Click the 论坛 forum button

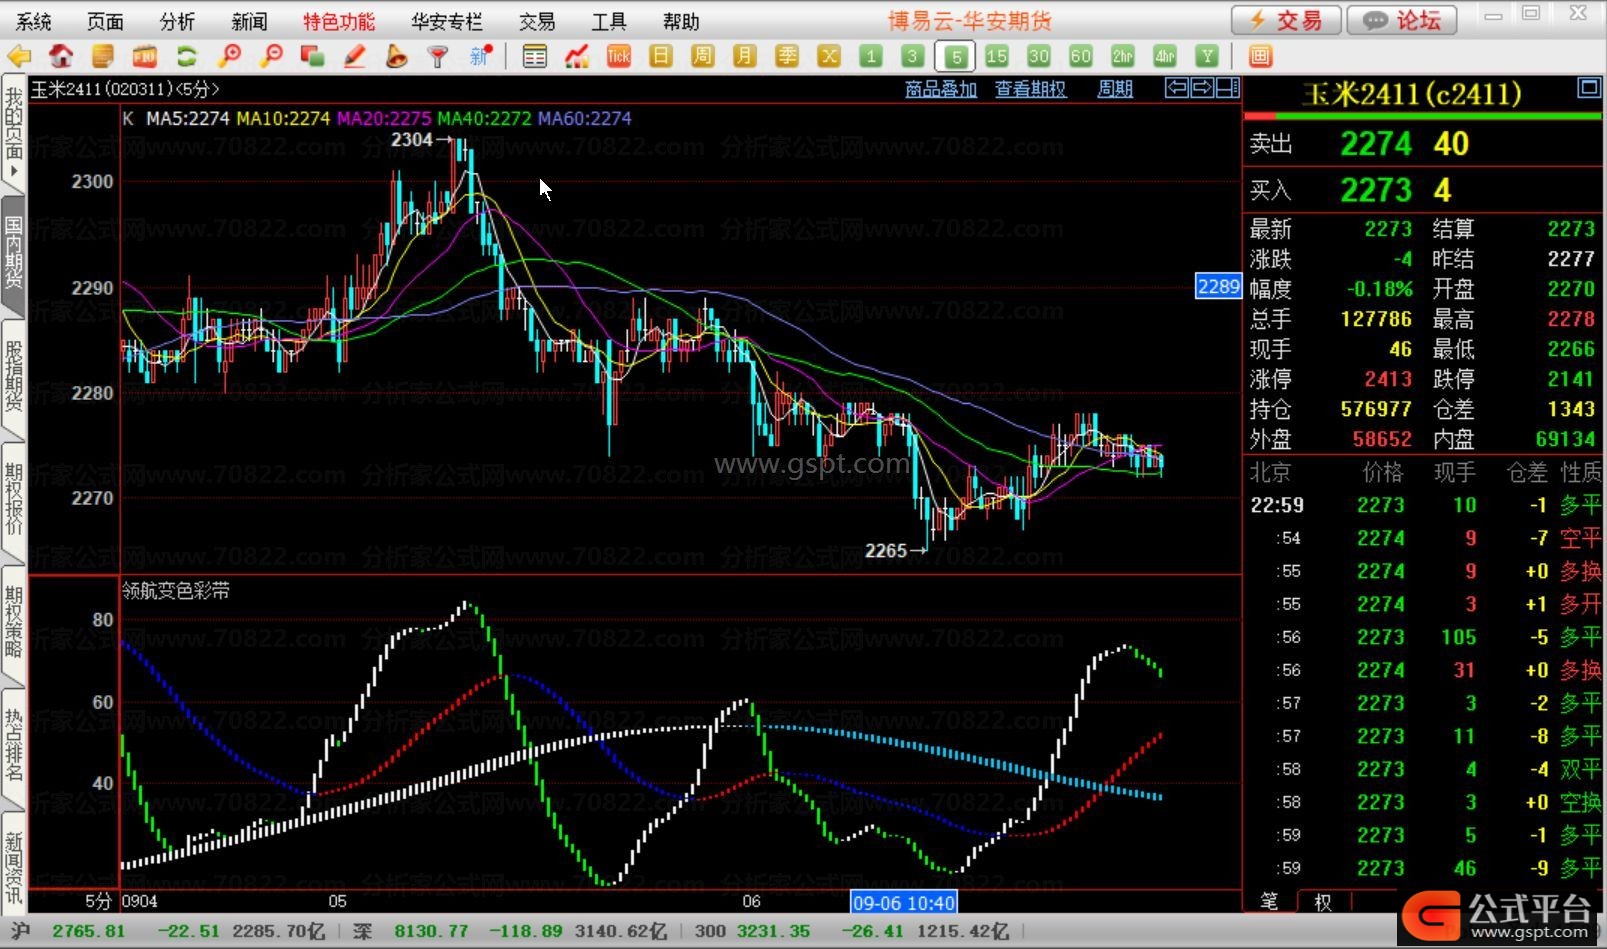[1402, 20]
